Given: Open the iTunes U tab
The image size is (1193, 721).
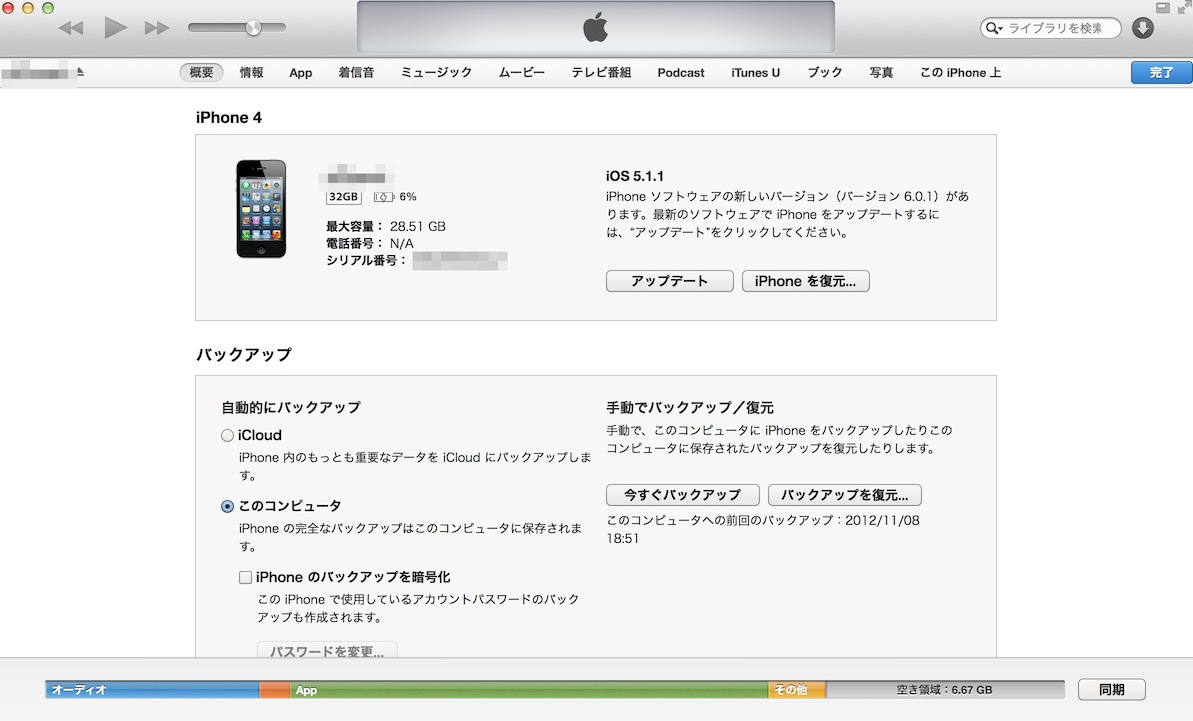Looking at the screenshot, I should point(756,73).
